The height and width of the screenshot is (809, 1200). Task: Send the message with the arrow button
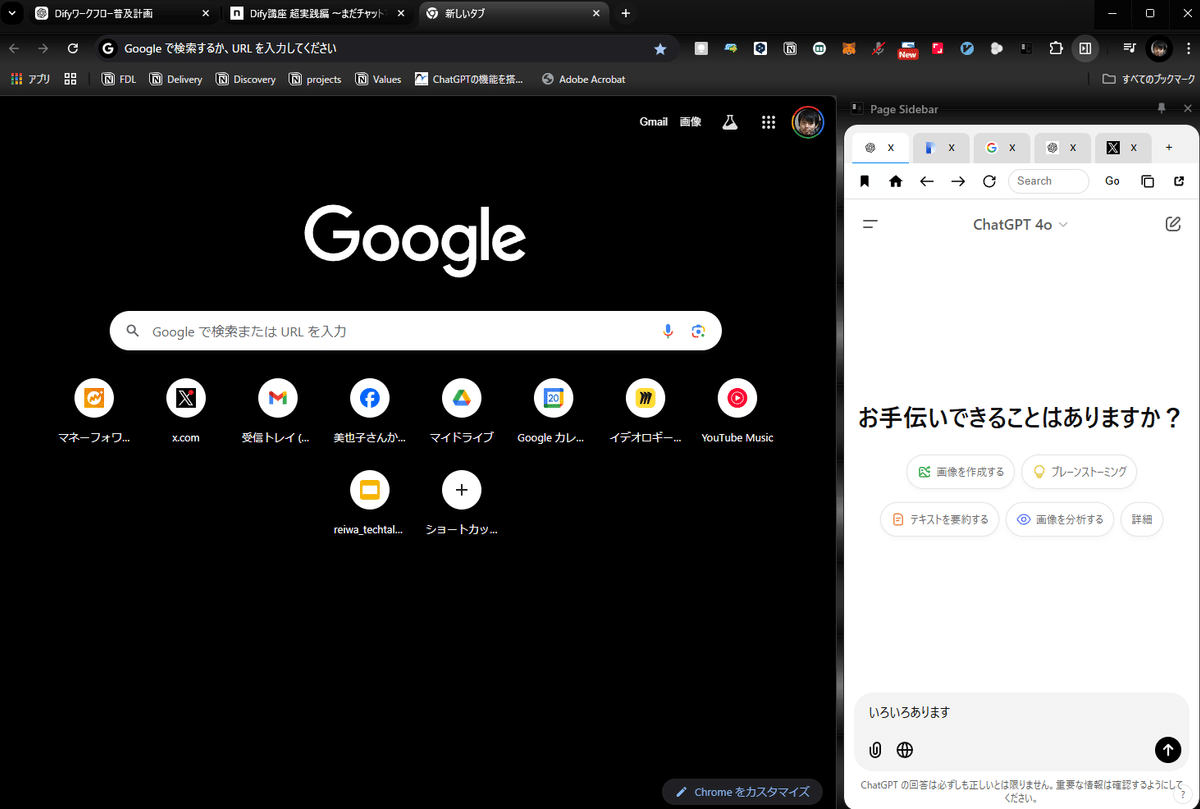point(1167,750)
